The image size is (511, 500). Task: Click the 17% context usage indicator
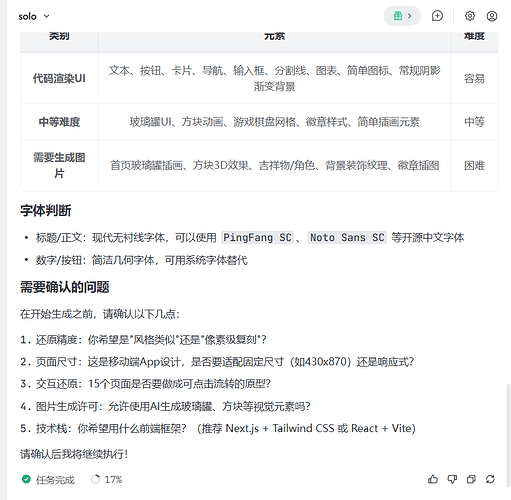(106, 480)
